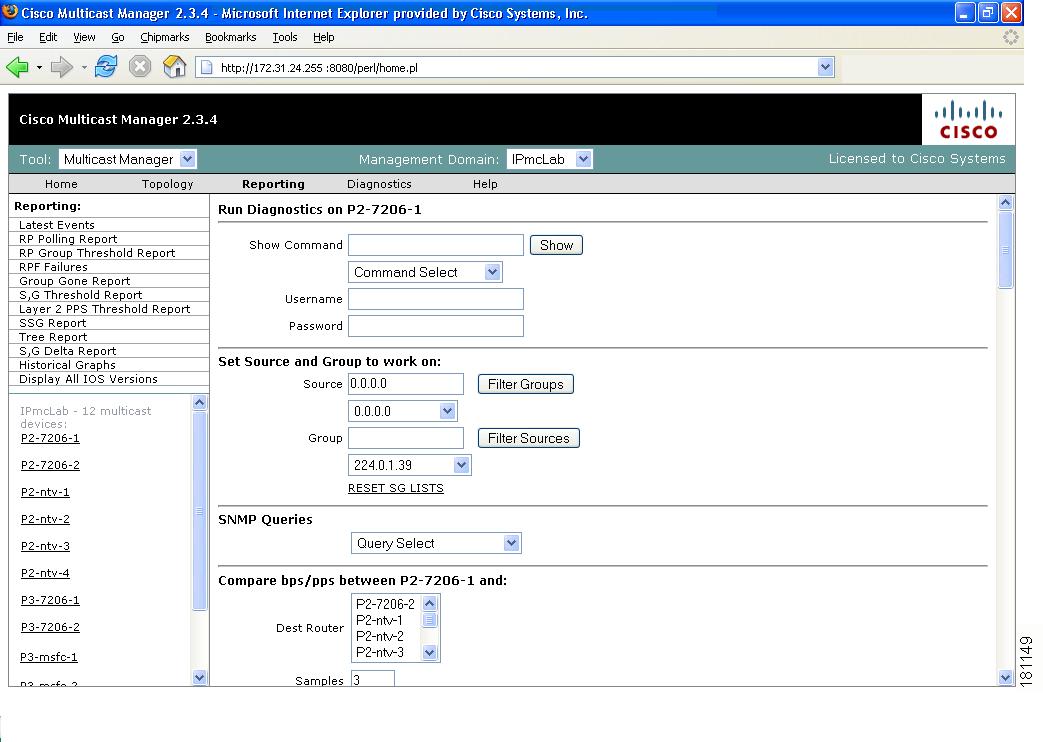1043x742 pixels.
Task: Expand the Query Select dropdown
Action: [436, 543]
